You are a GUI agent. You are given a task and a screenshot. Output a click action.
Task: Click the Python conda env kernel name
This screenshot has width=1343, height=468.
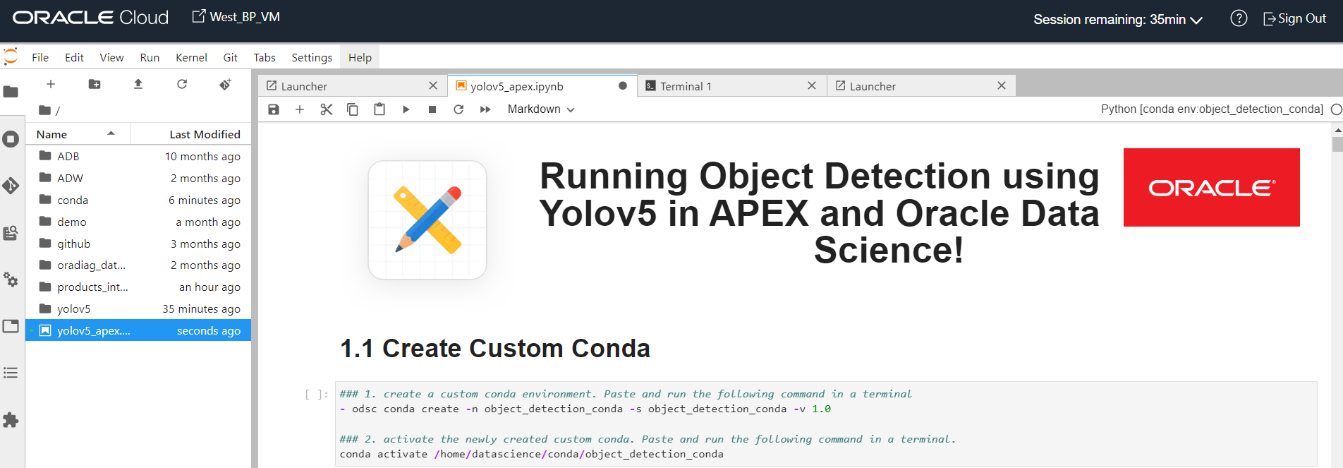pos(1212,109)
